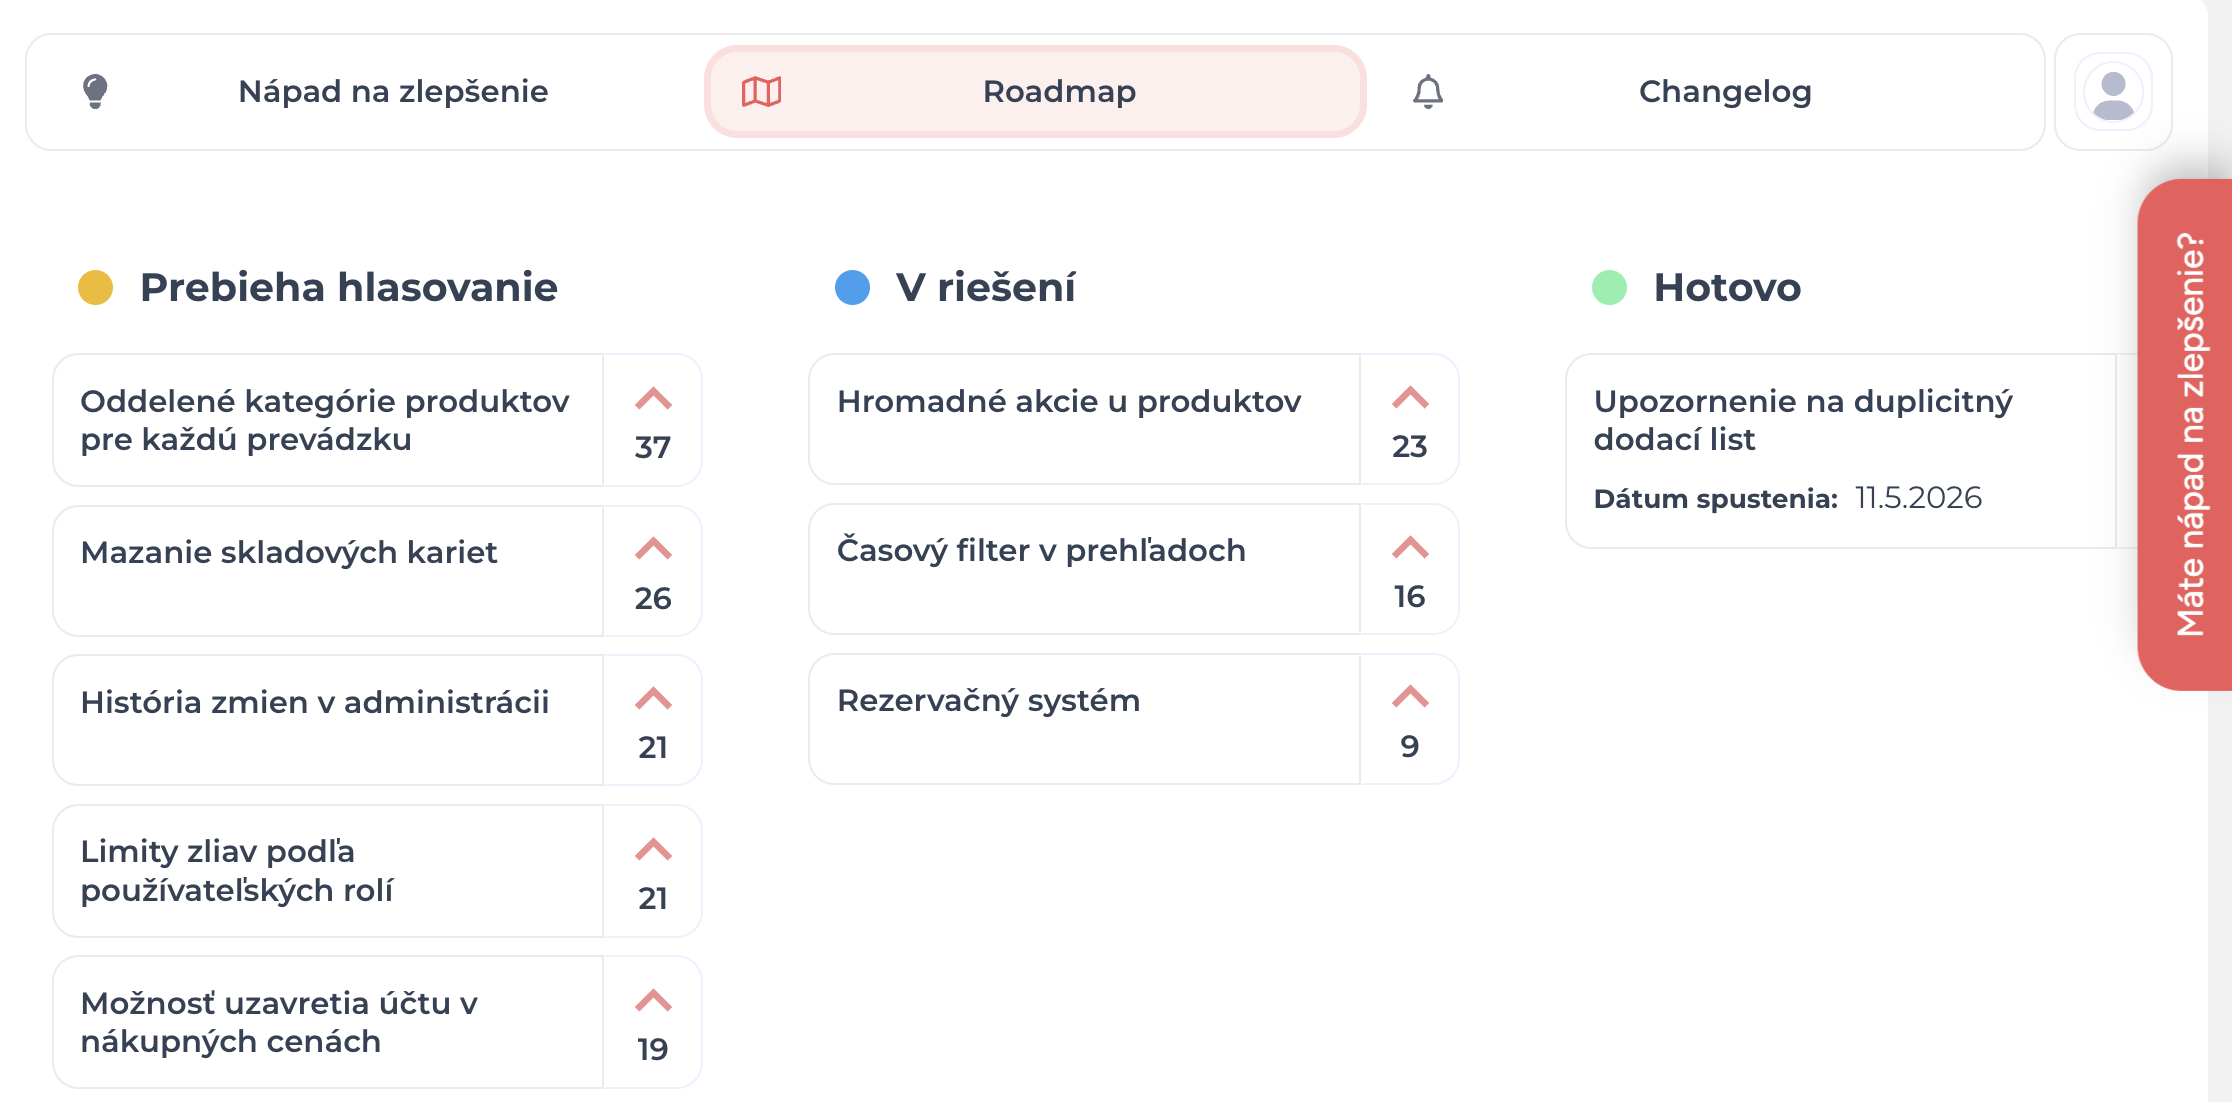Click yellow dot beside Prebieha hlasovanie

click(x=96, y=288)
